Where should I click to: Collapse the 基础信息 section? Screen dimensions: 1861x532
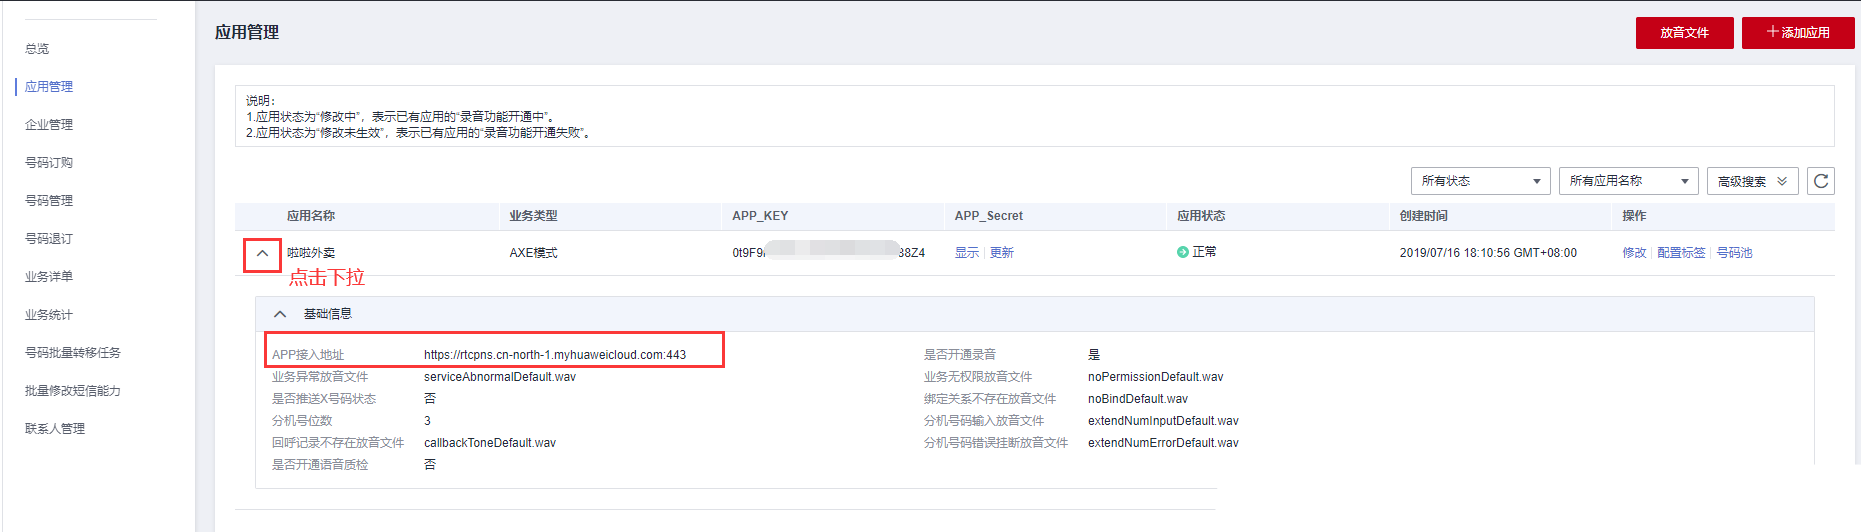(280, 314)
